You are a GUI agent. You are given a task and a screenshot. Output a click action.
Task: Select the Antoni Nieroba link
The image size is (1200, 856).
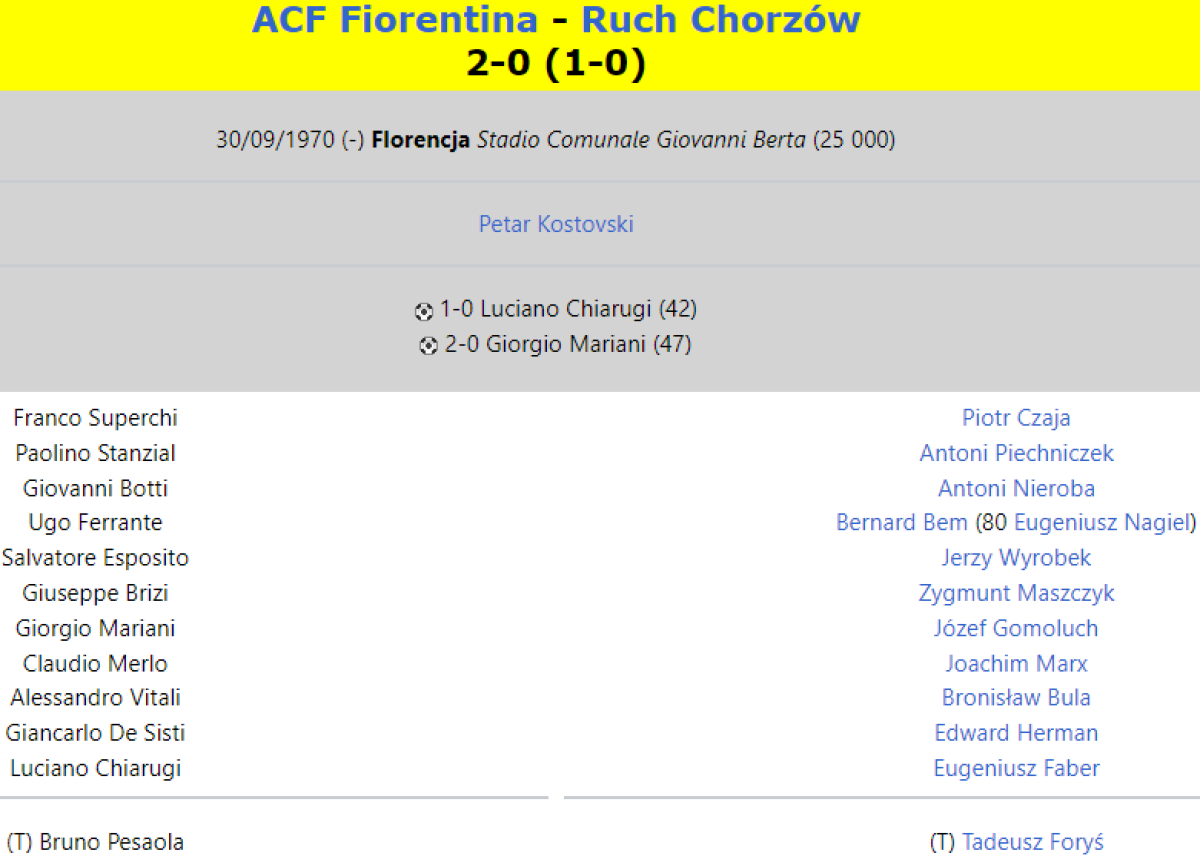tap(1016, 488)
